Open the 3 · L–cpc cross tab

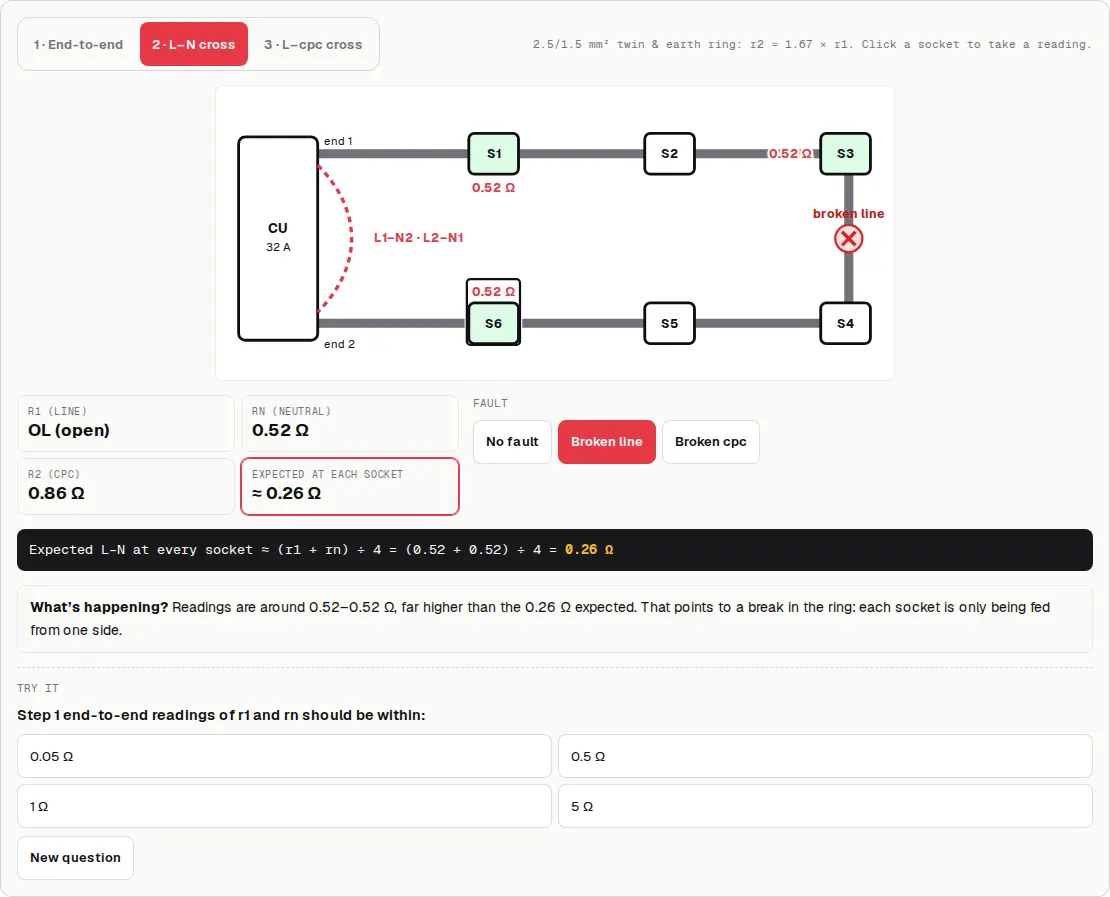tap(313, 44)
